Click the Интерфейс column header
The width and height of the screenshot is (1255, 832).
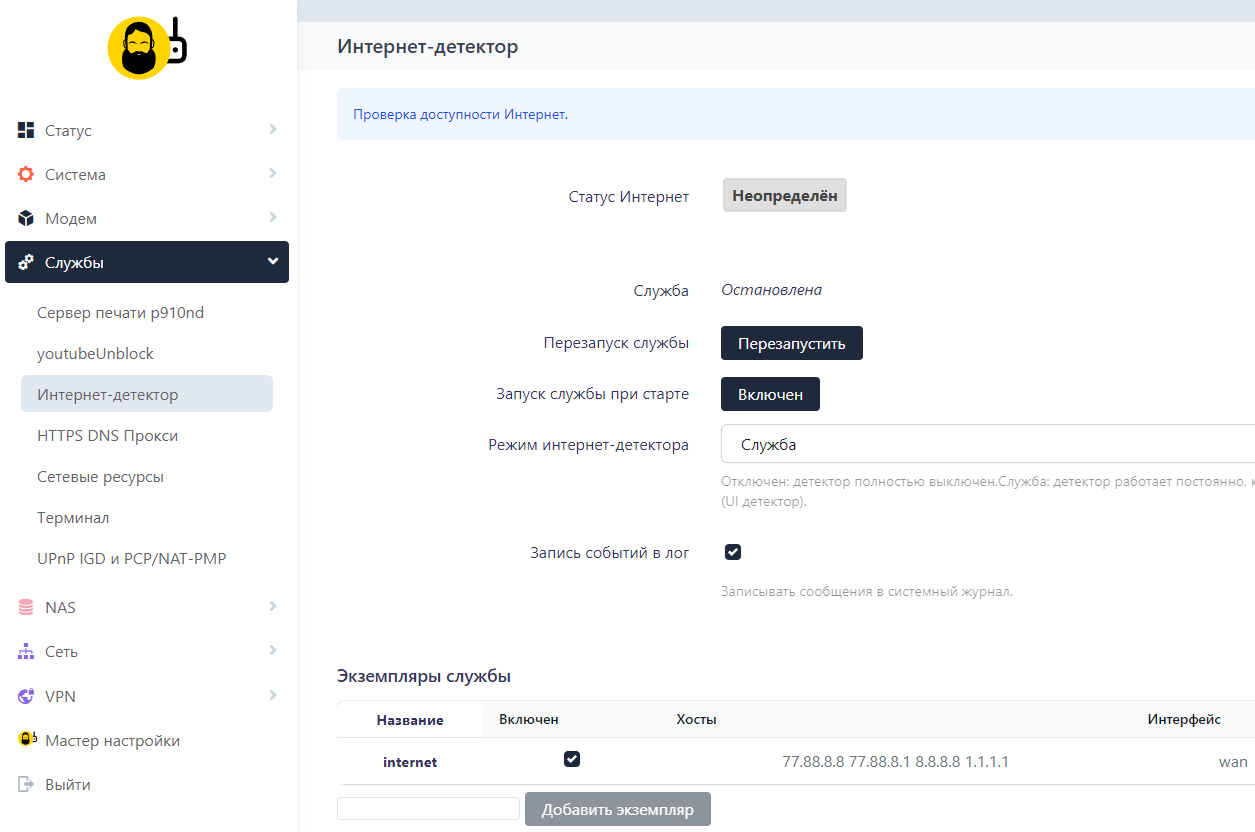point(1184,719)
